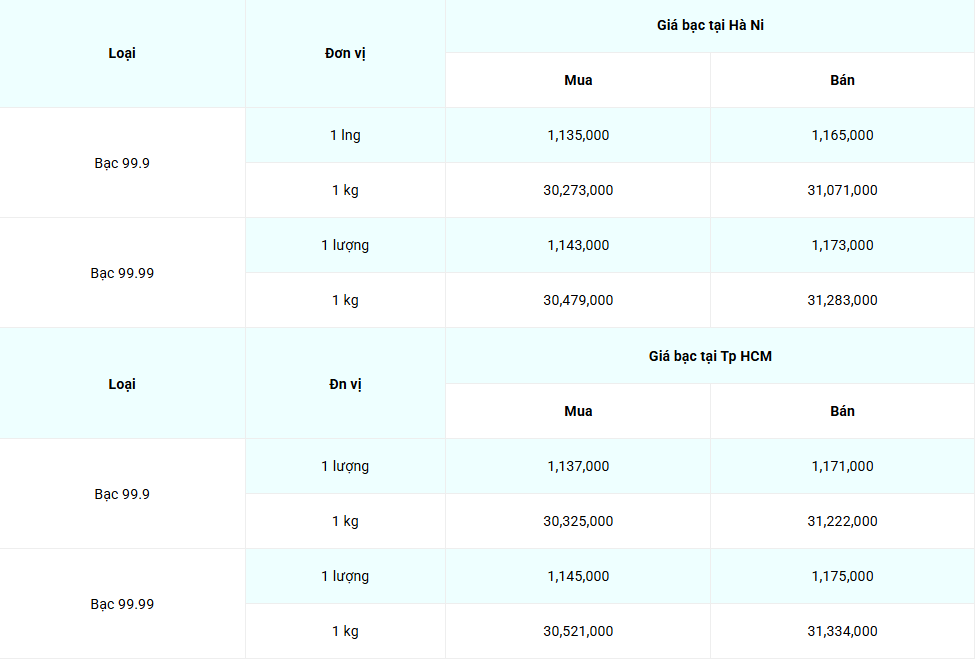This screenshot has width=978, height=662.
Task: Select the "Đơn vị" column header
Action: point(345,53)
